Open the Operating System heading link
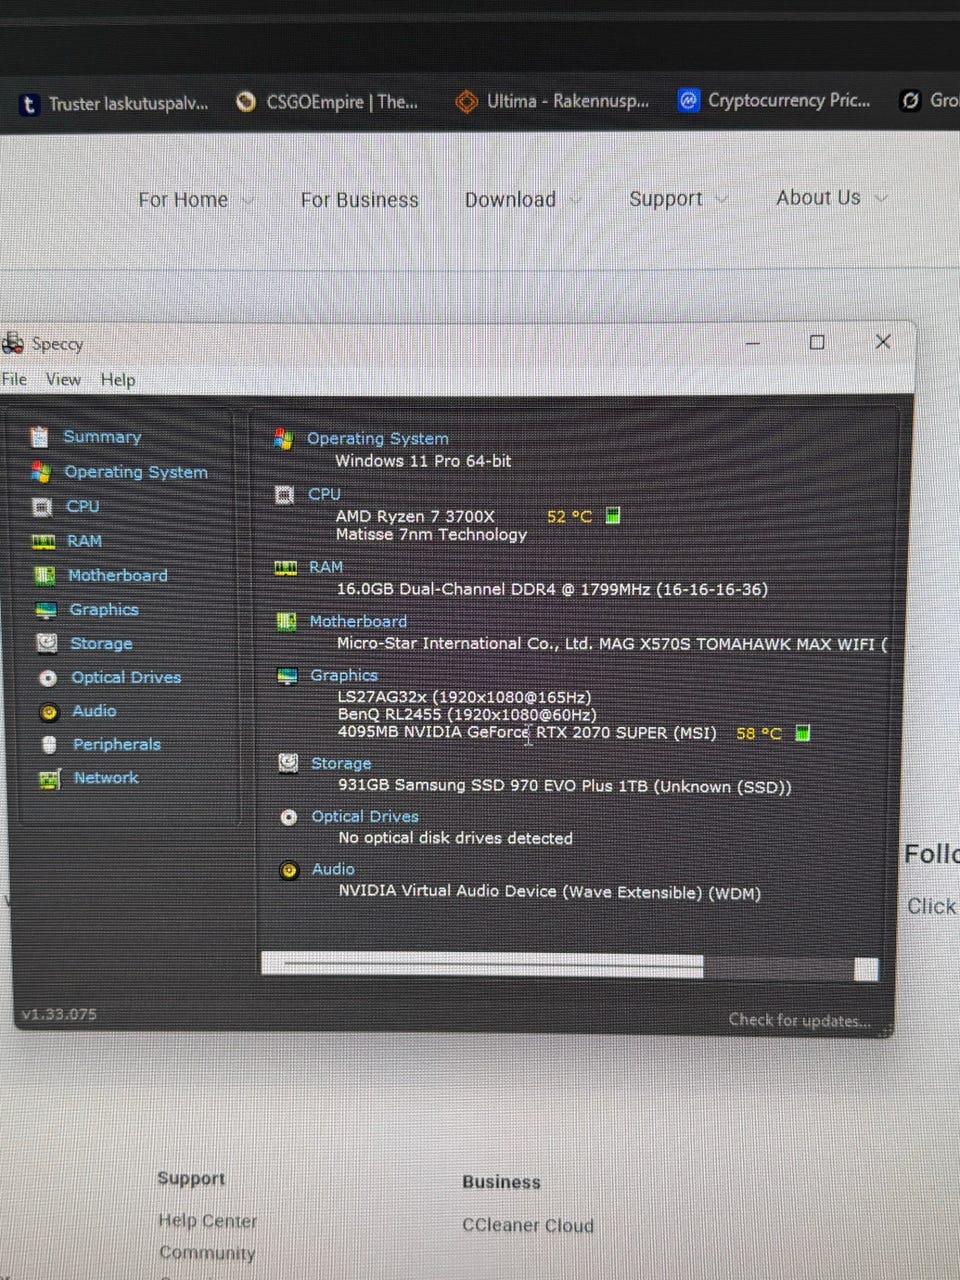 (x=378, y=438)
